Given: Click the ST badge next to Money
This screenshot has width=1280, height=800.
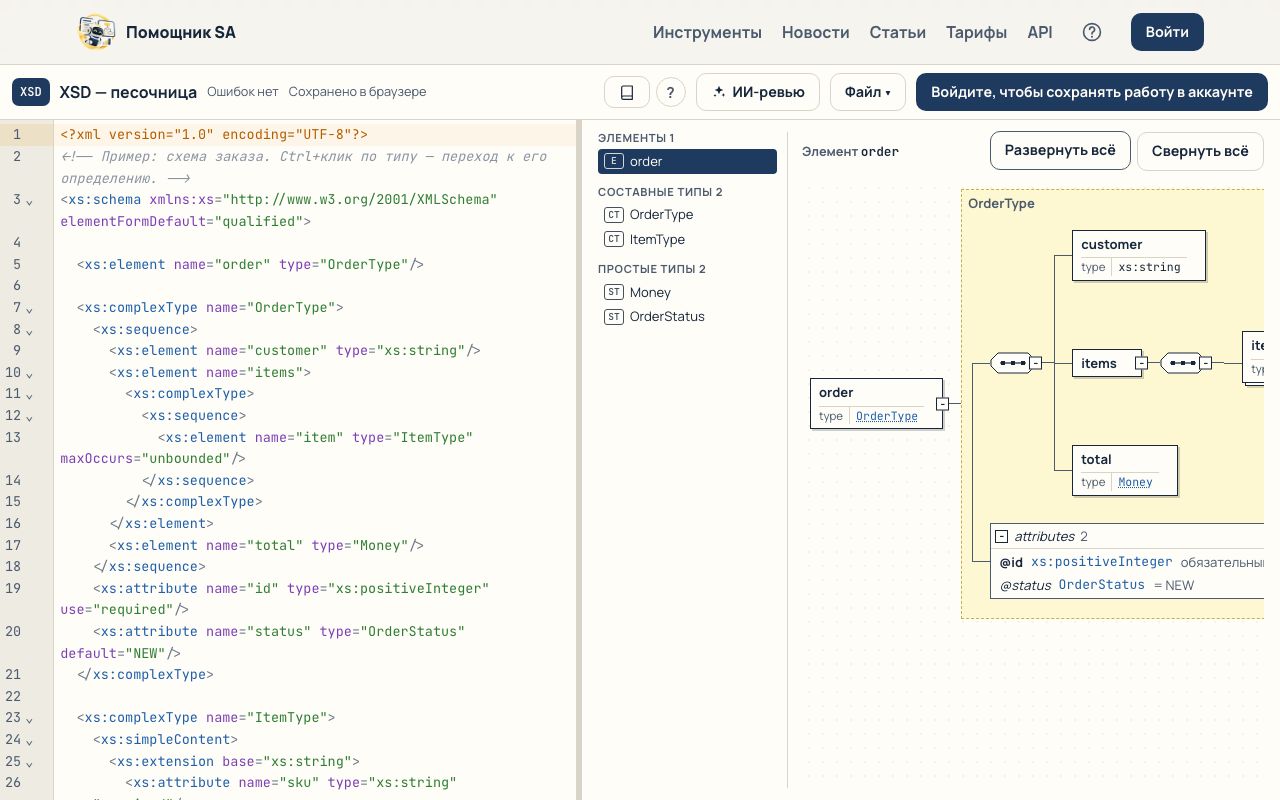Looking at the screenshot, I should point(614,292).
